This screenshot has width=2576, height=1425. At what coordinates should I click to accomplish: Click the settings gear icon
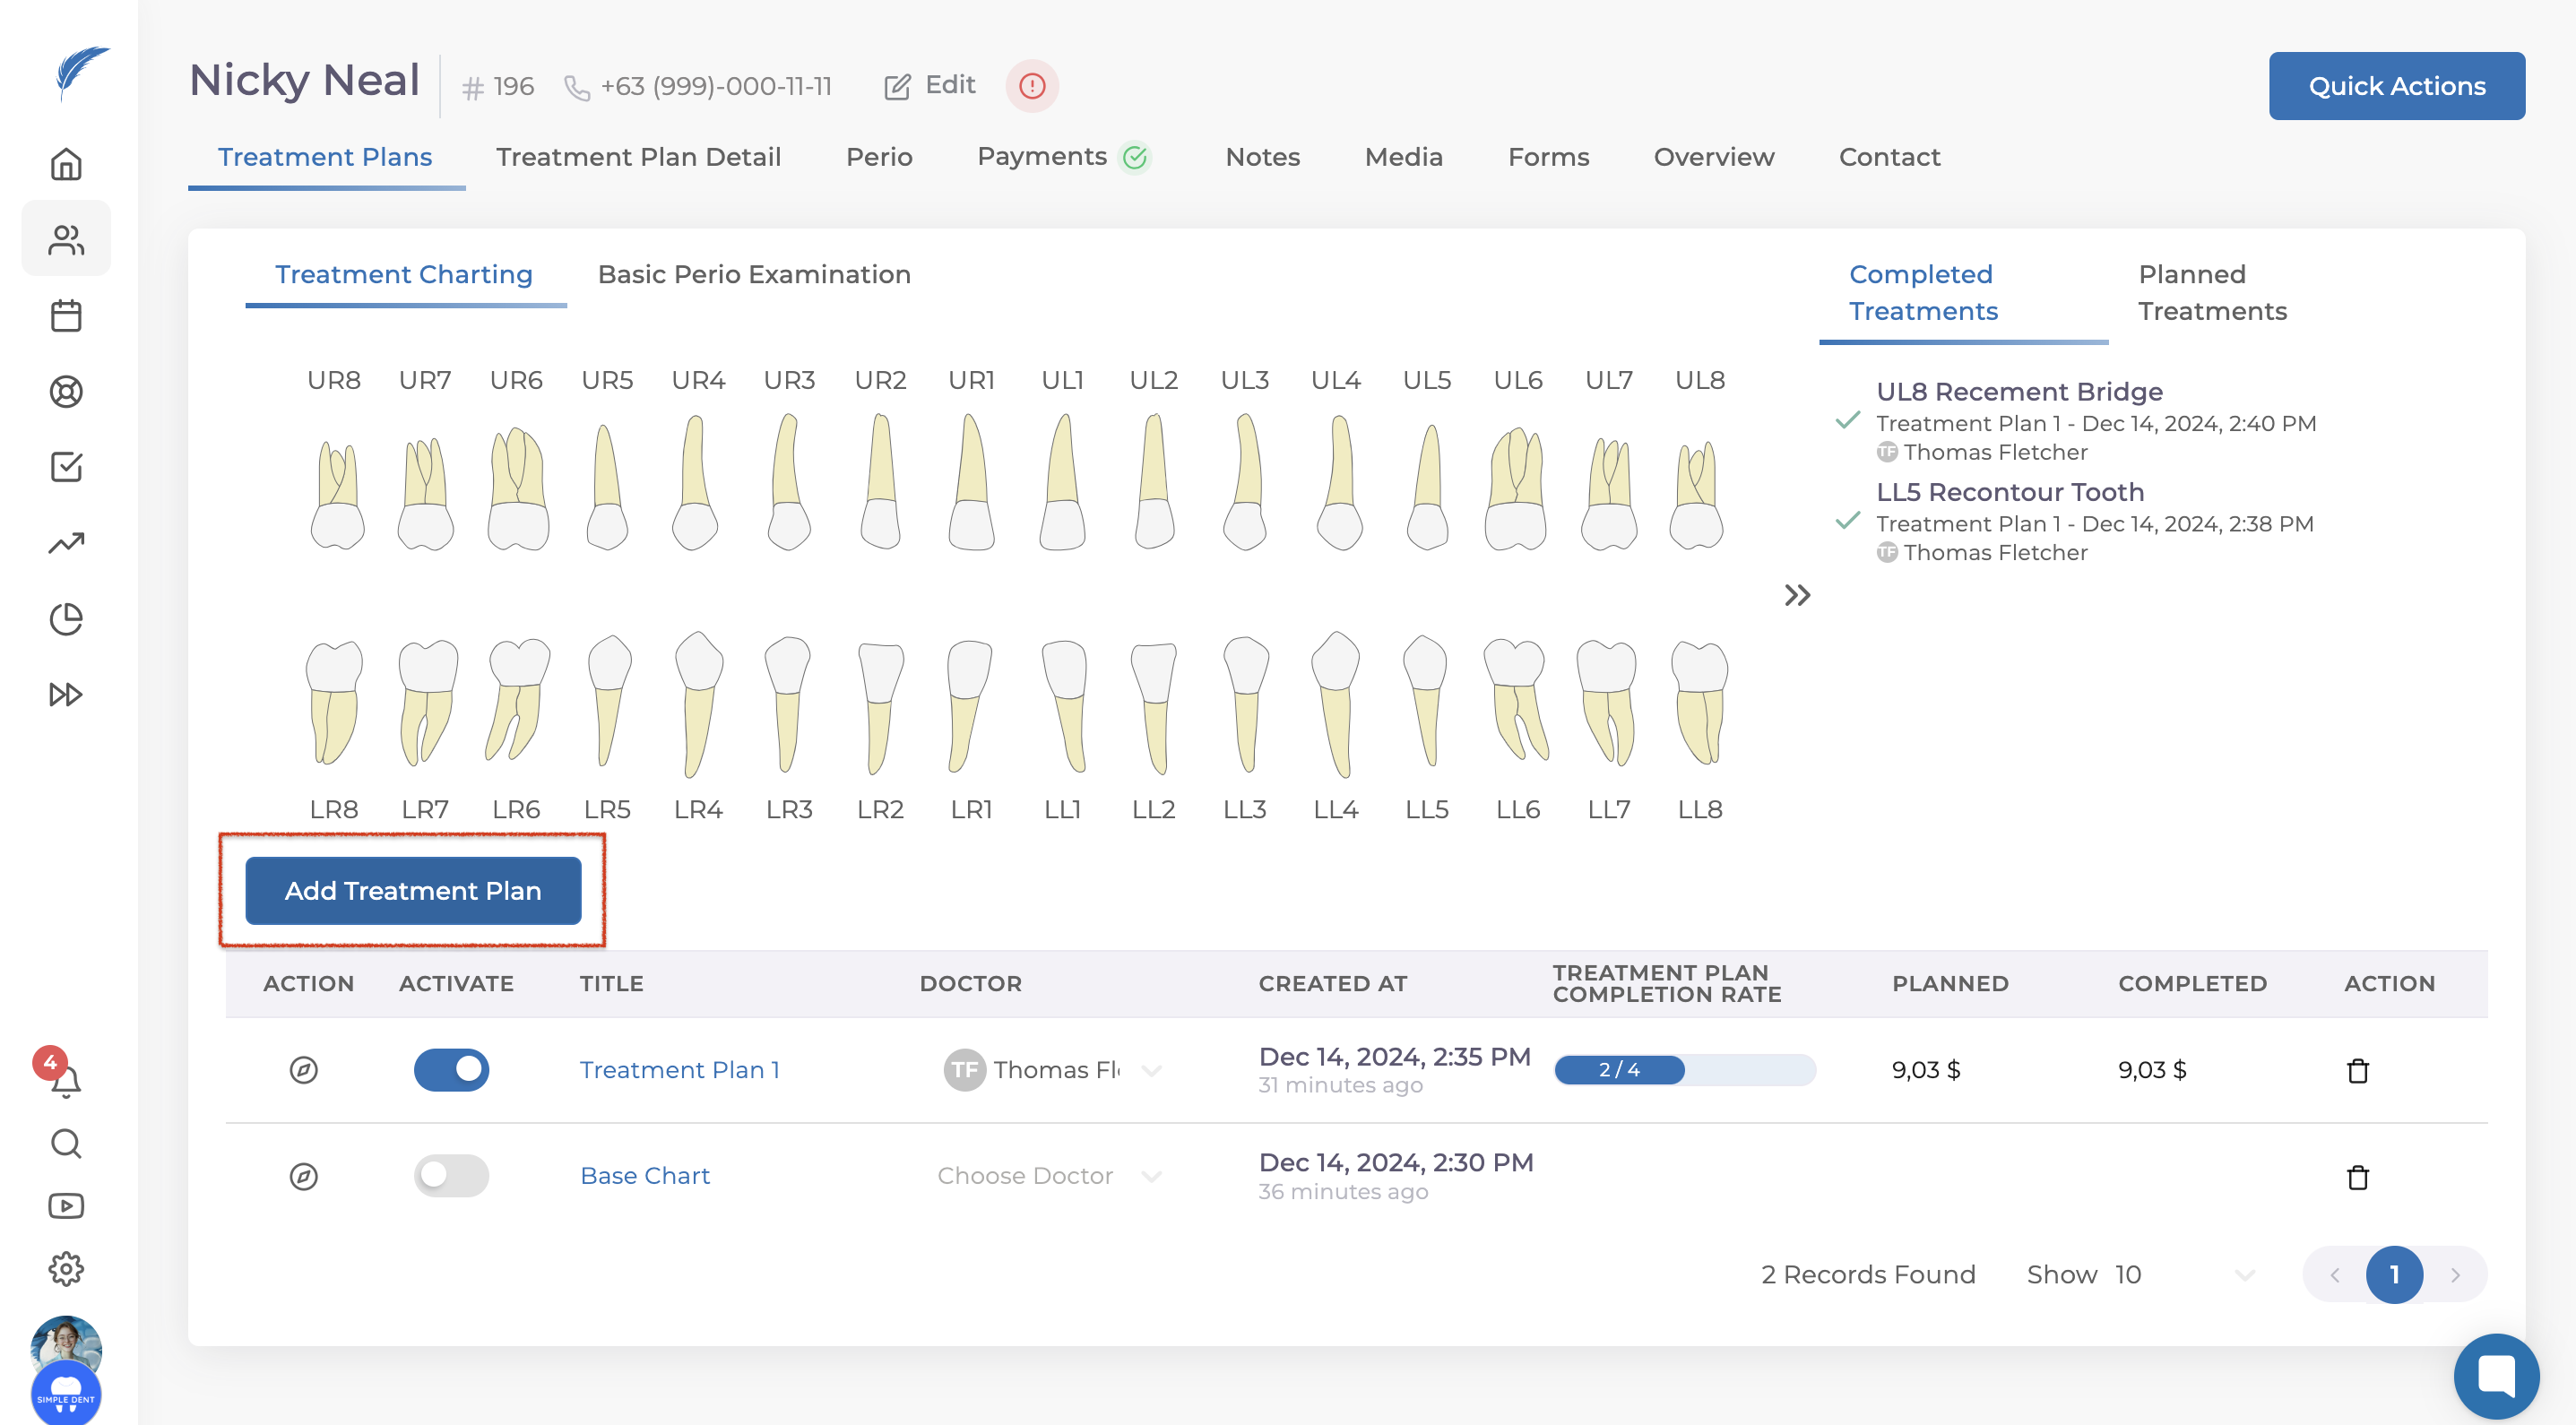coord(66,1268)
